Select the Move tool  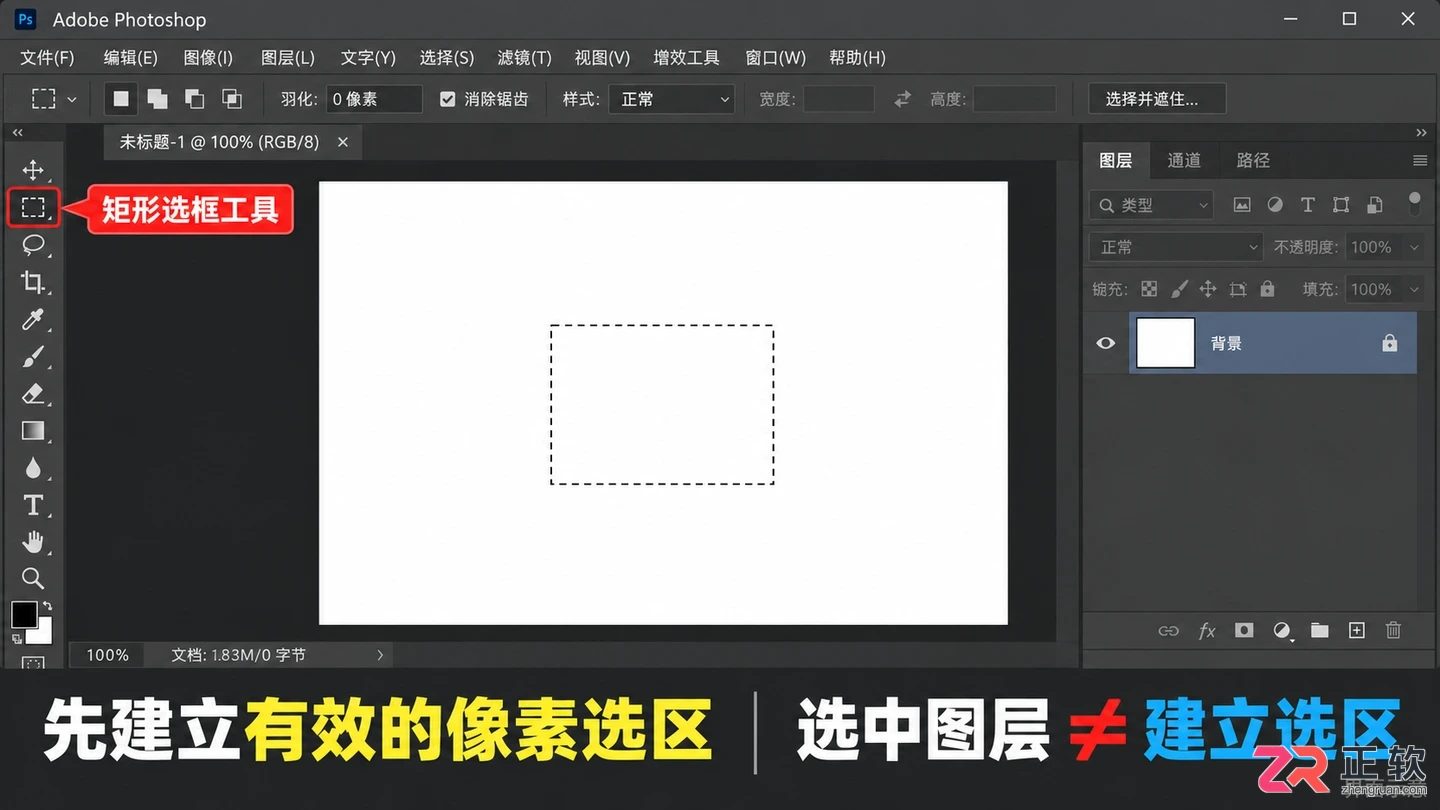tap(33, 170)
